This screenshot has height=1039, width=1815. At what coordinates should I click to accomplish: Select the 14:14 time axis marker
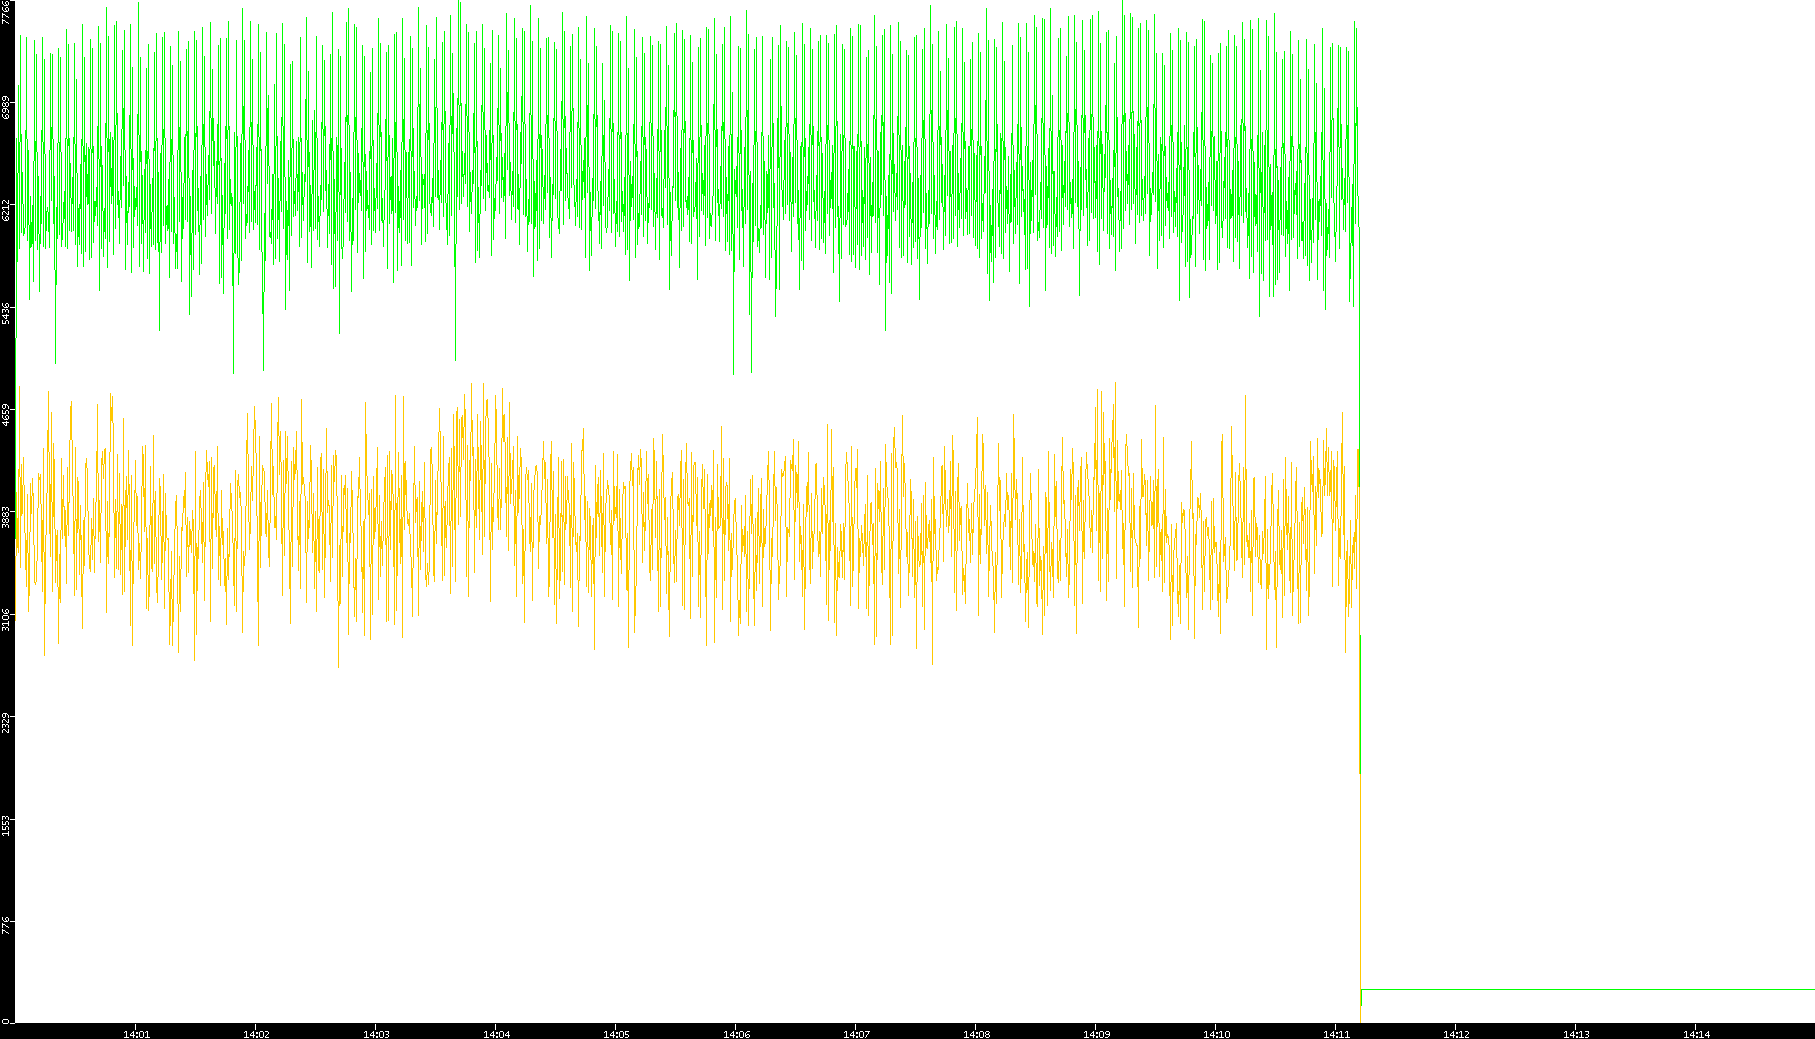pyautogui.click(x=1696, y=1034)
